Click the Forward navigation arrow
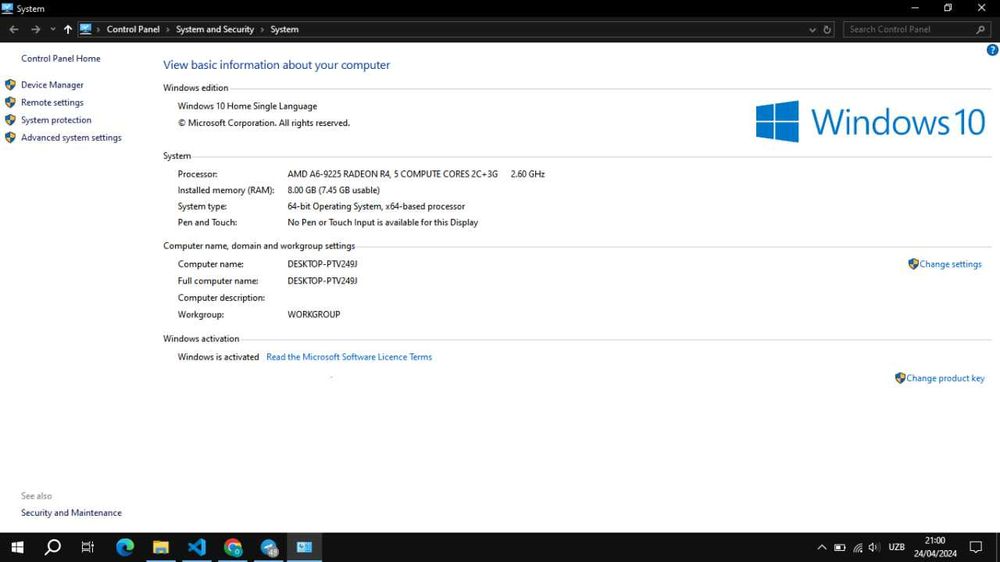The width and height of the screenshot is (1000, 562). 35,29
